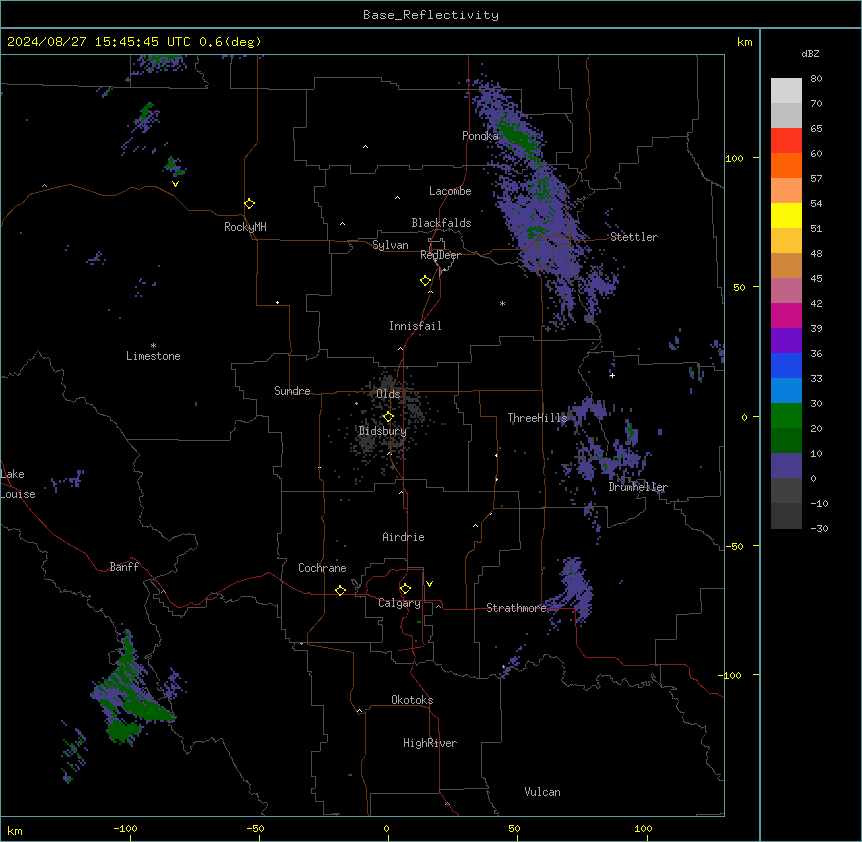862x842 pixels.
Task: Click the Innisfail city label
Action: [x=415, y=326]
